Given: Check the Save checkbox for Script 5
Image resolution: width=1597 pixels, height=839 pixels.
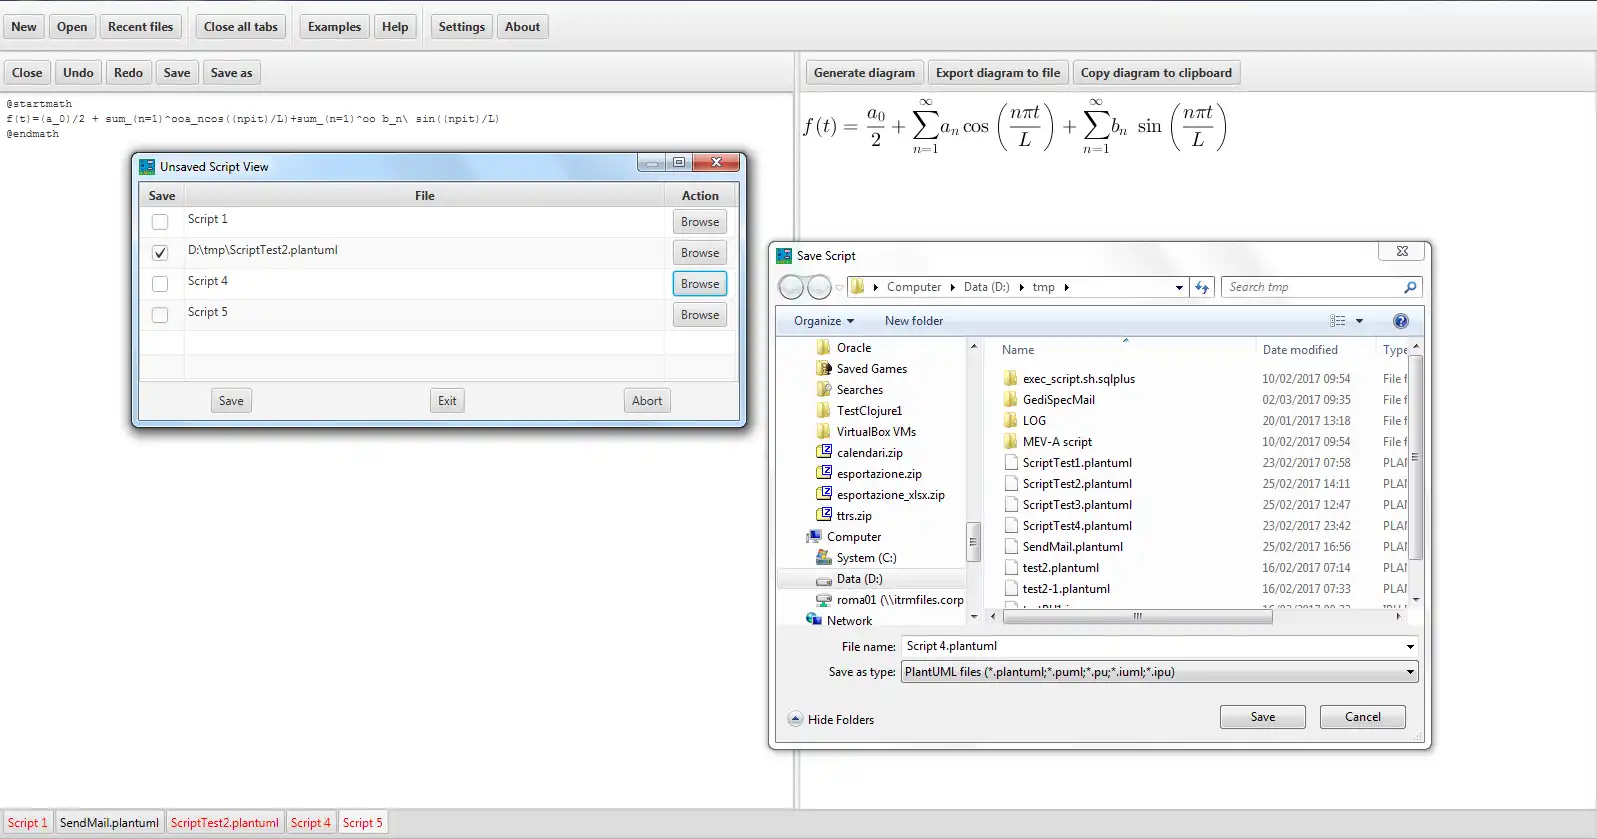Looking at the screenshot, I should pos(160,315).
